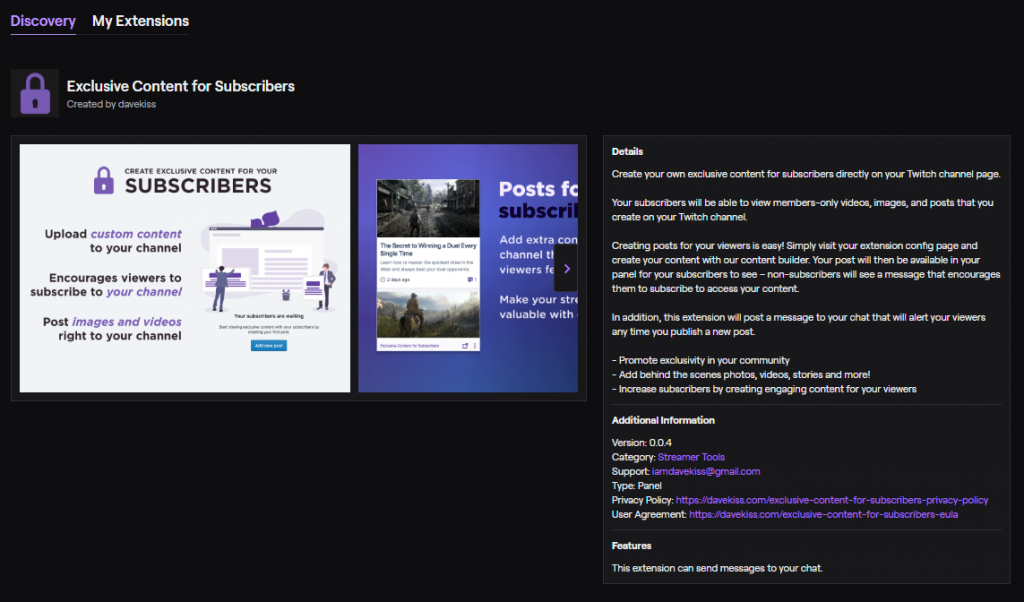The width and height of the screenshot is (1024, 602).
Task: Click the 'Details' heading
Action: (x=628, y=151)
